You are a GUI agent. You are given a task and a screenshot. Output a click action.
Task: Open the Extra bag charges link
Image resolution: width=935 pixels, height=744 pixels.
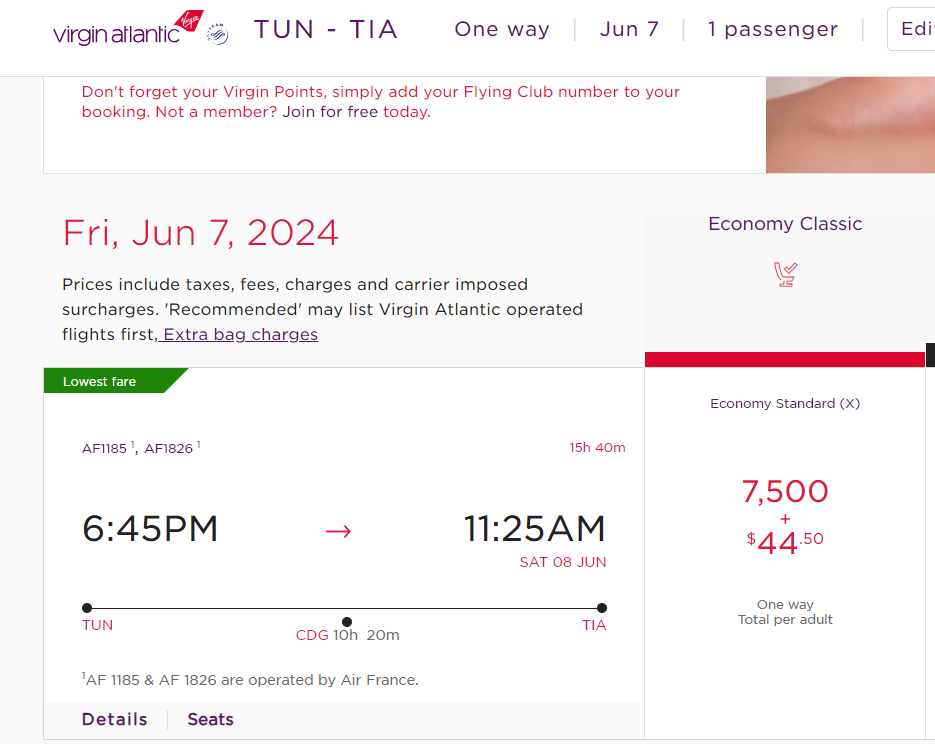click(240, 334)
